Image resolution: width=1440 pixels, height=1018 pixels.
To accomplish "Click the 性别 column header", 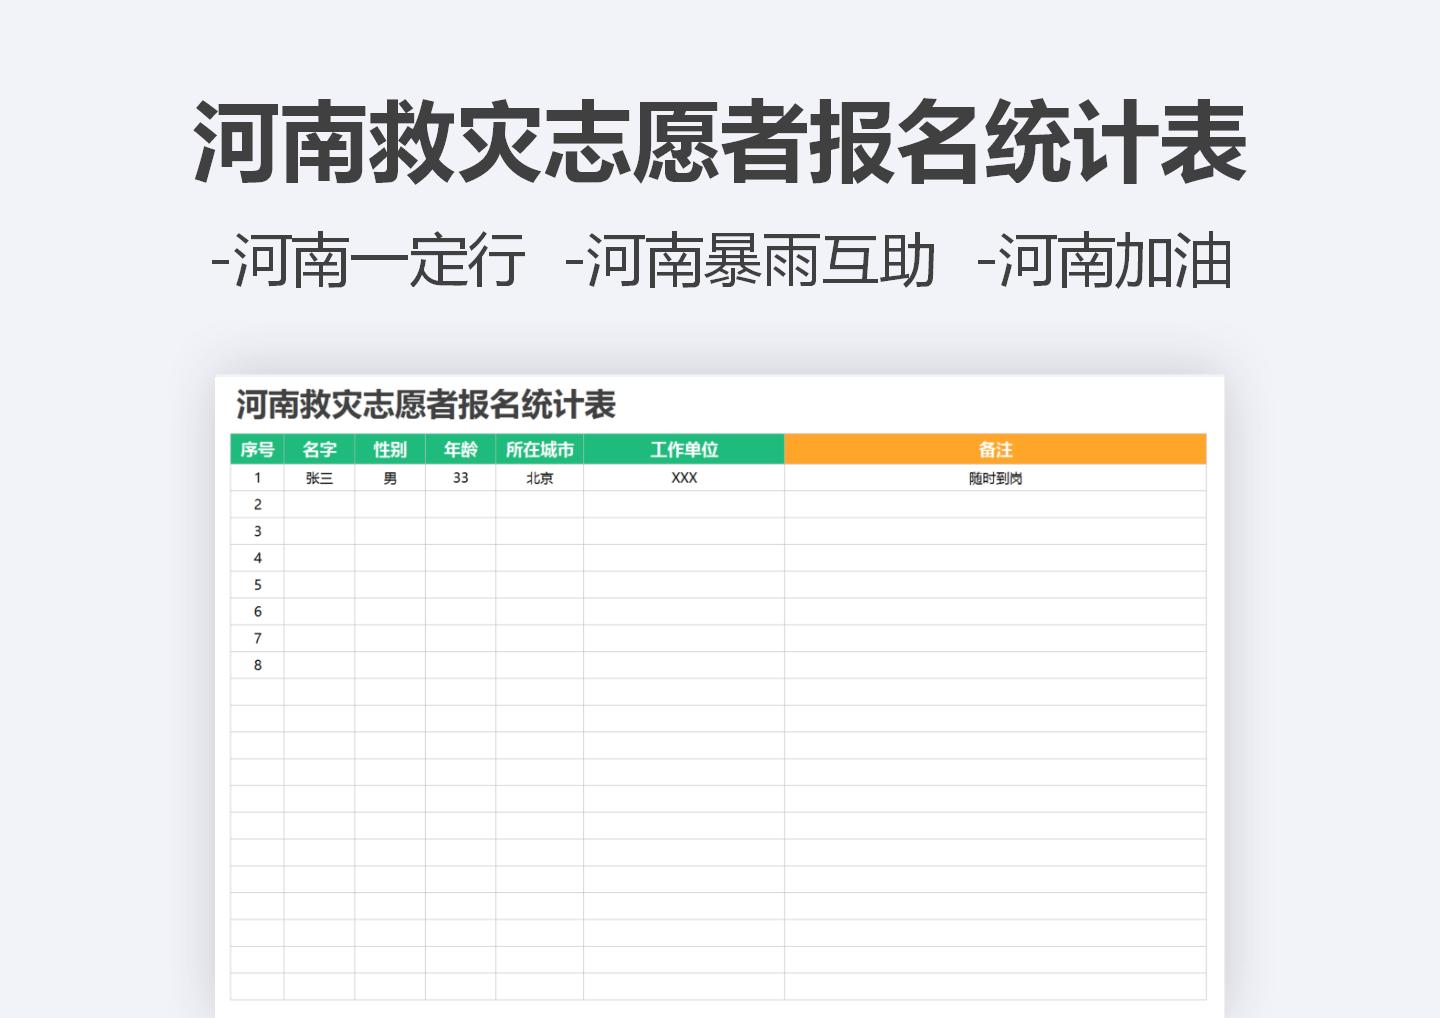I will [x=389, y=450].
